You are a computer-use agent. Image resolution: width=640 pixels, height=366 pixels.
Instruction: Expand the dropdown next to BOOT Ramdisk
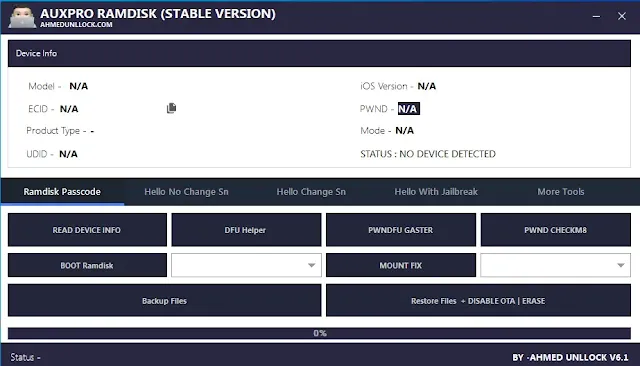[x=246, y=265]
